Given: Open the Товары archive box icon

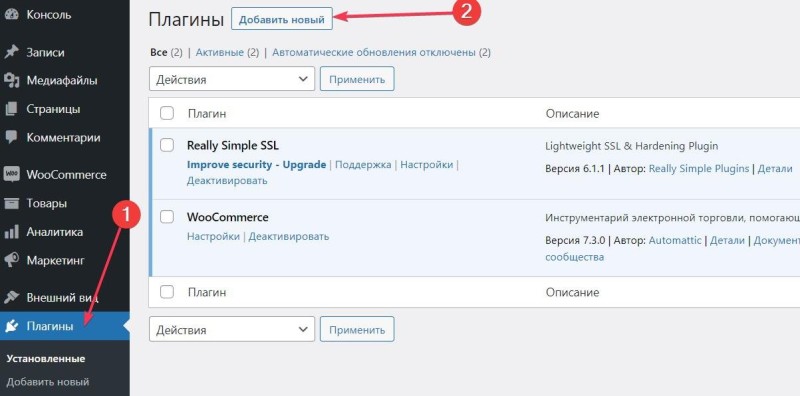Looking at the screenshot, I should point(11,203).
